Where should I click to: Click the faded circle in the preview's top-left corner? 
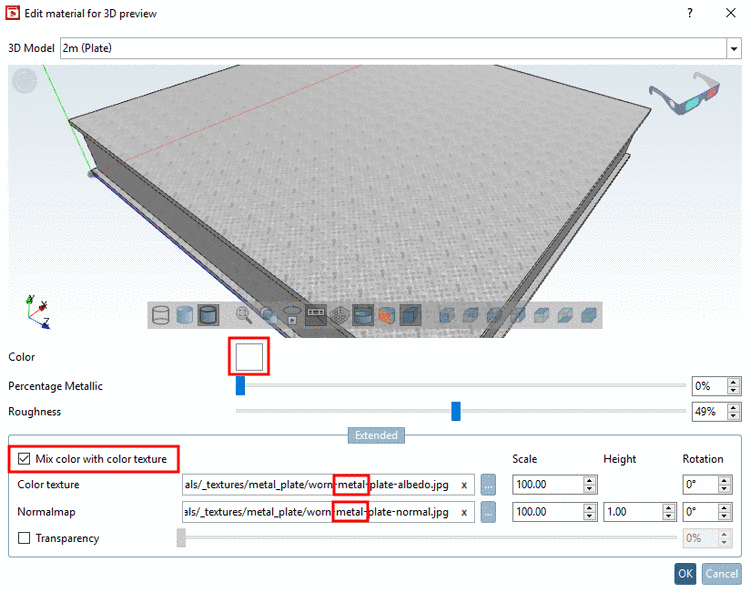tap(24, 80)
